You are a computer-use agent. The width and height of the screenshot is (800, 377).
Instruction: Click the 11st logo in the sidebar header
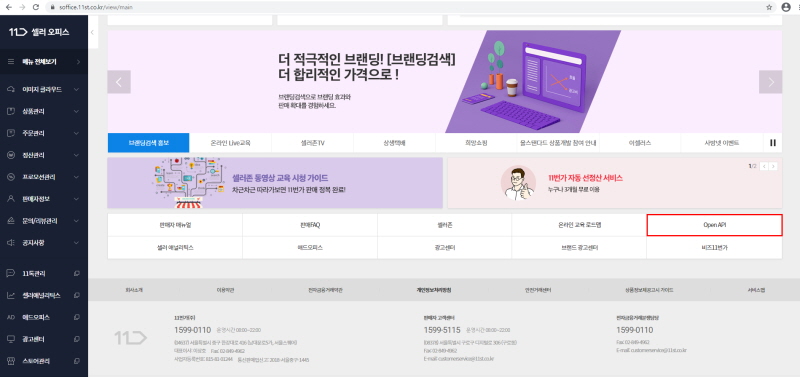tap(18, 32)
